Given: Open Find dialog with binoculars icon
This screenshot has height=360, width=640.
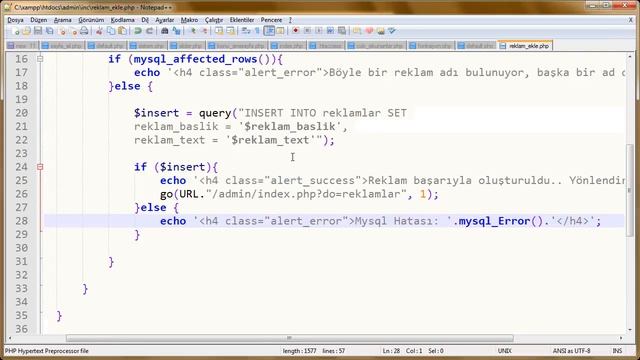Looking at the screenshot, I should coord(164,31).
